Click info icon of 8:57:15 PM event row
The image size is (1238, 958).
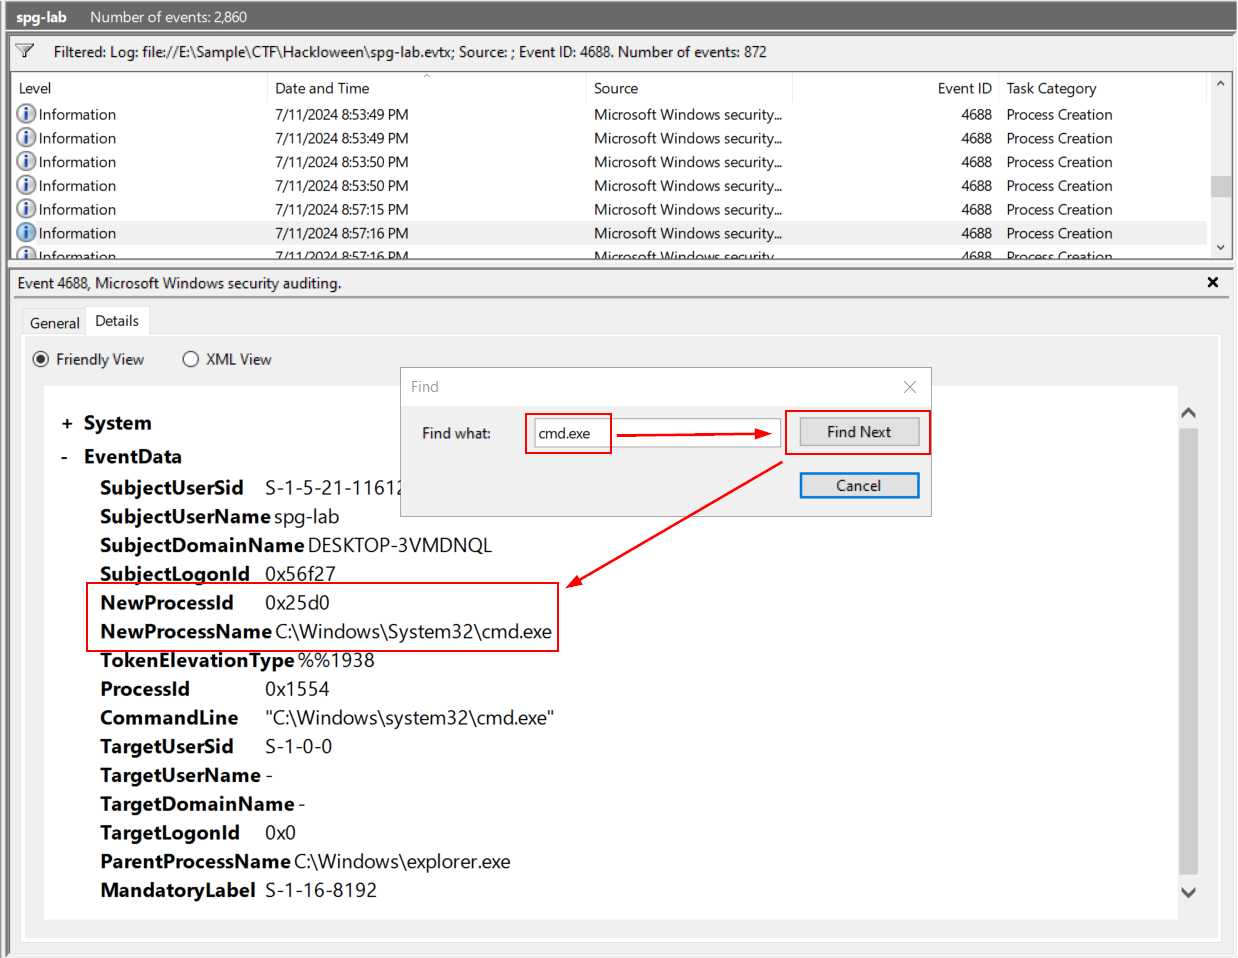(26, 209)
